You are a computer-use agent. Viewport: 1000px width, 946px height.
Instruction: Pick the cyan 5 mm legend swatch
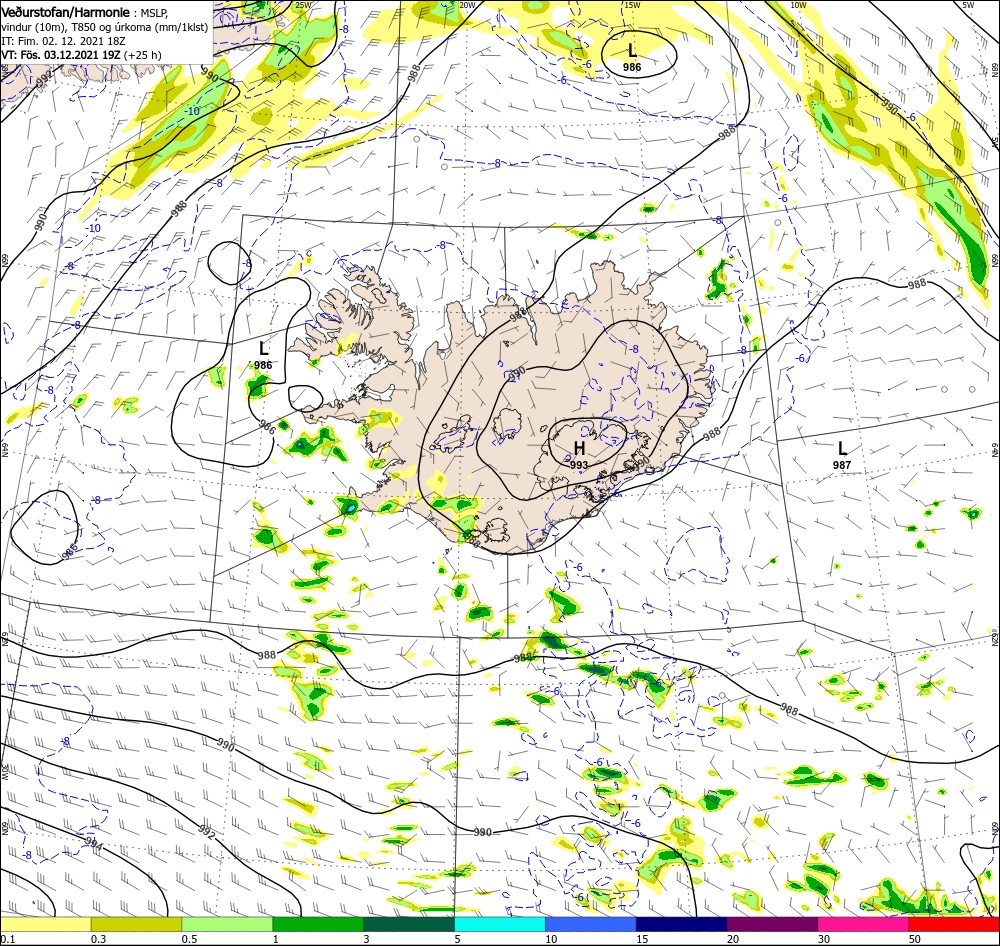point(500,924)
